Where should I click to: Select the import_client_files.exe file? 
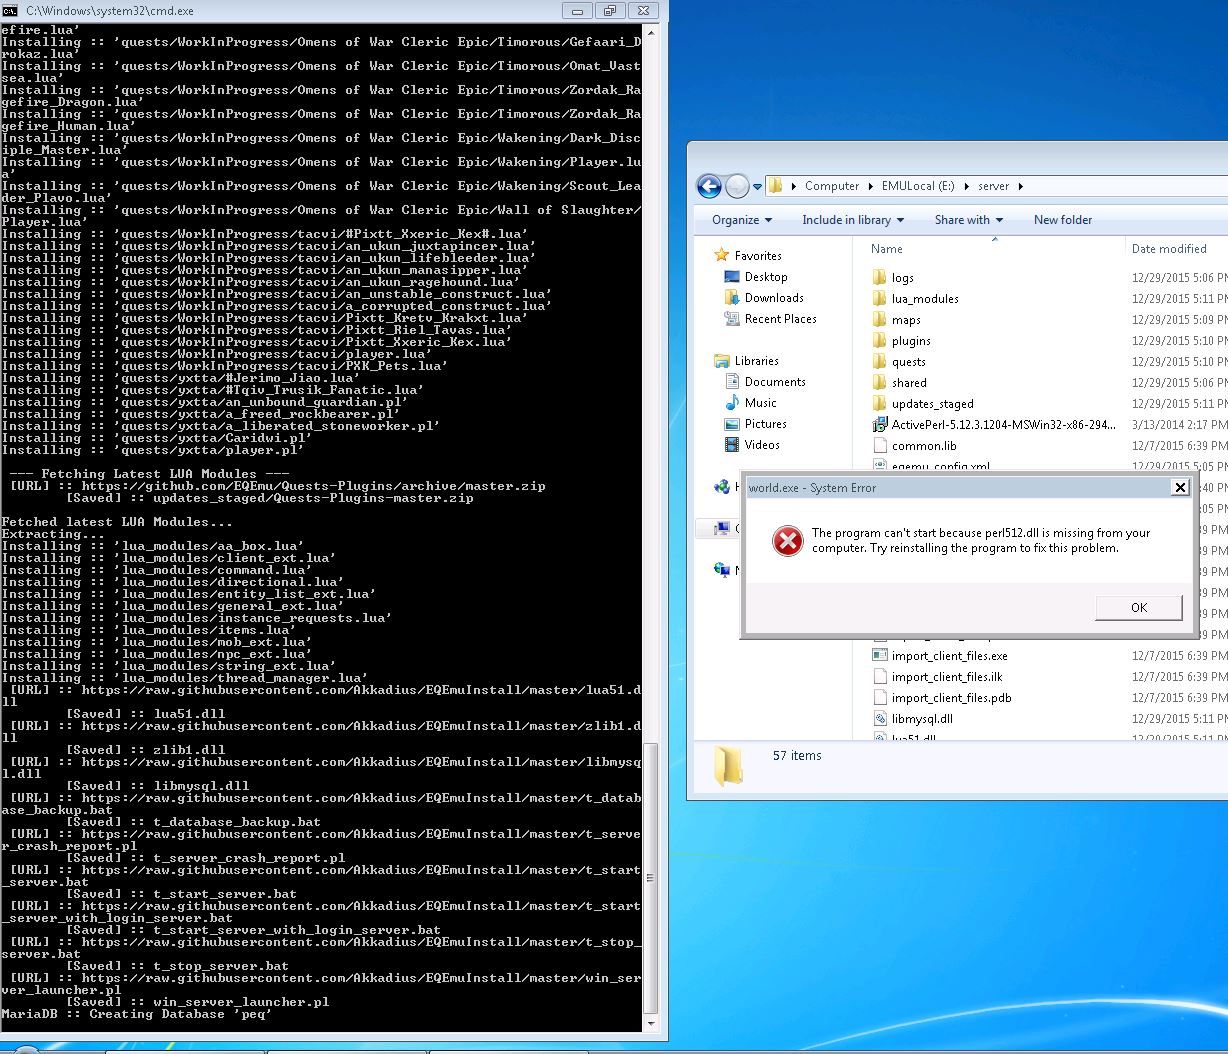[x=949, y=656]
